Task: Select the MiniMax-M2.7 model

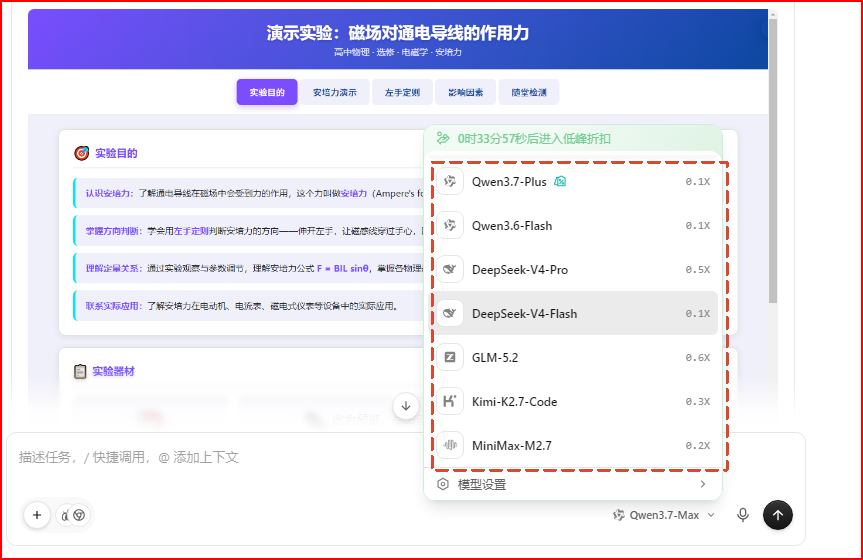Action: [573, 445]
